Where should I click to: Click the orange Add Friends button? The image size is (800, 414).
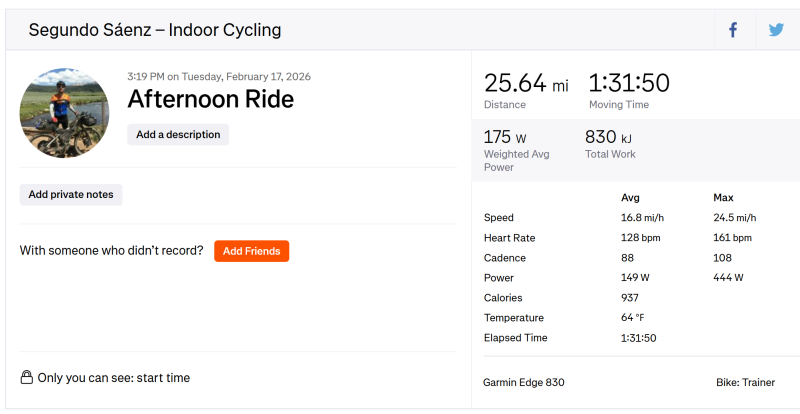(x=251, y=251)
